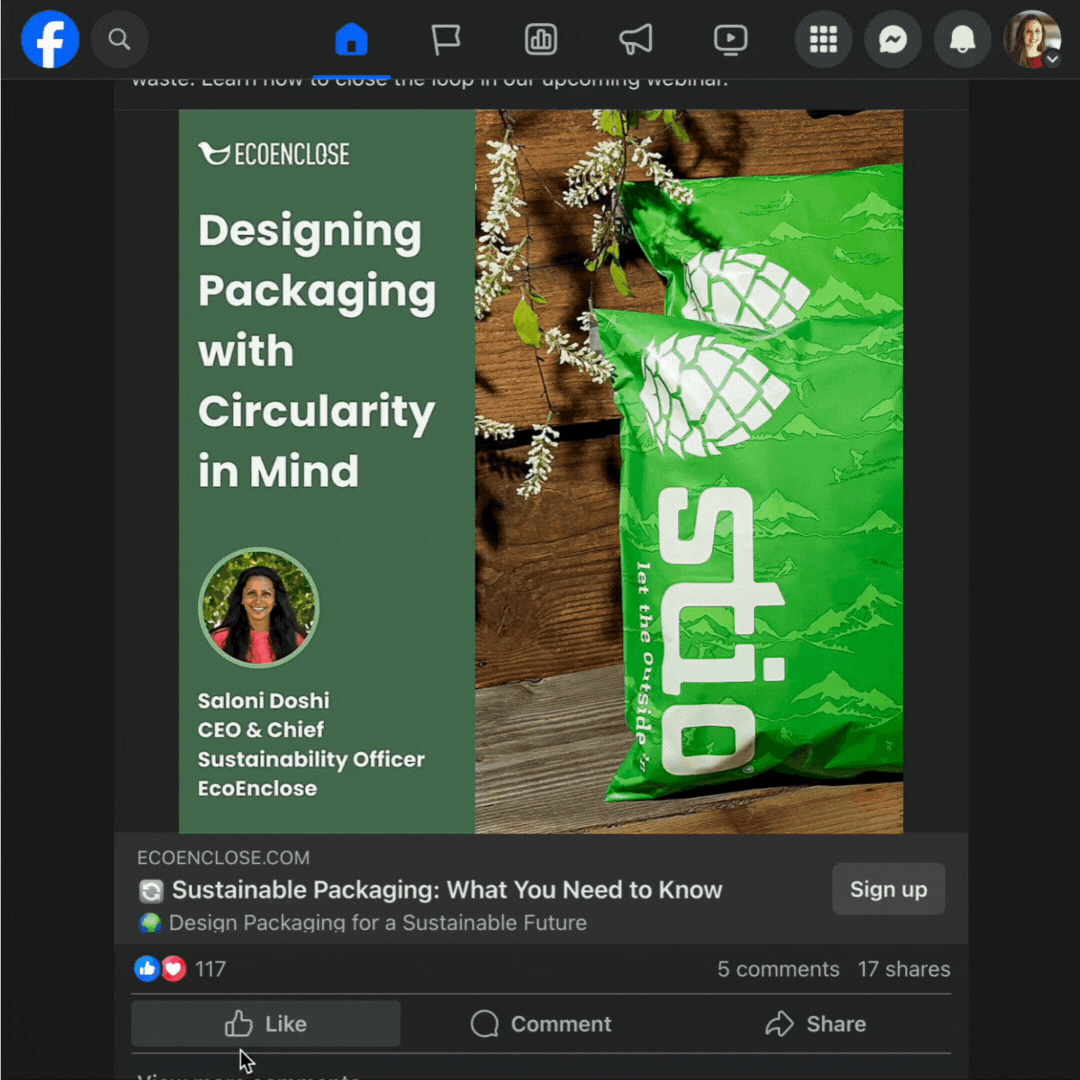This screenshot has height=1080, width=1080.
Task: Click the red heart reaction icon
Action: pyautogui.click(x=174, y=969)
